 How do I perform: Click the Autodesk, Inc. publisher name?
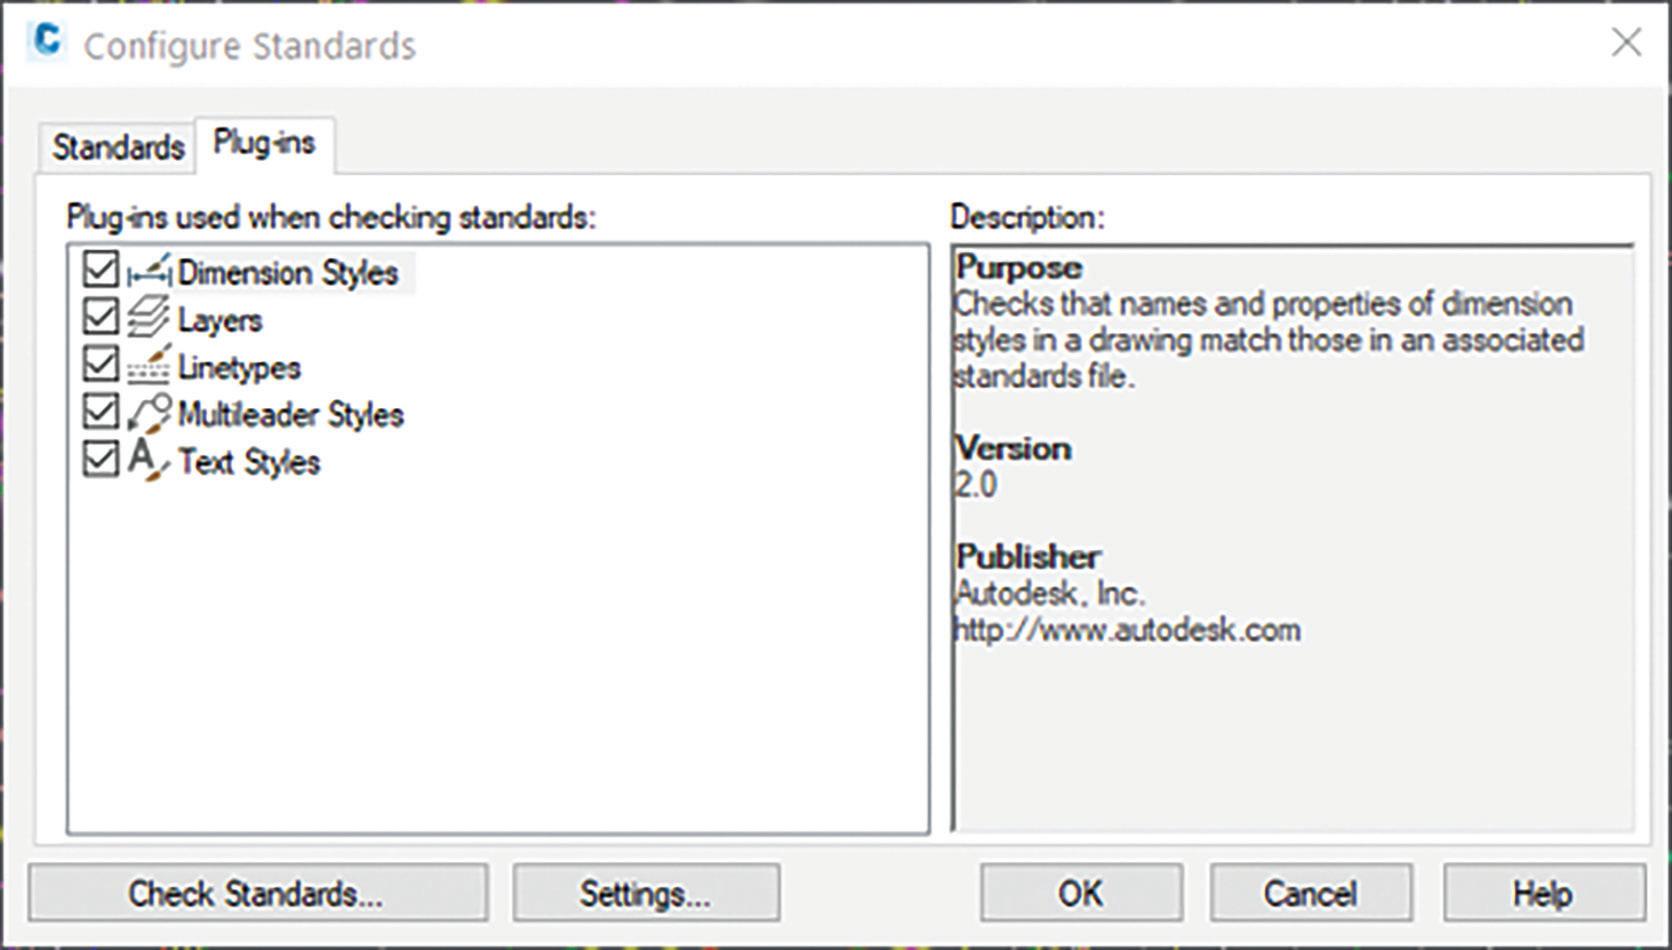(1050, 594)
